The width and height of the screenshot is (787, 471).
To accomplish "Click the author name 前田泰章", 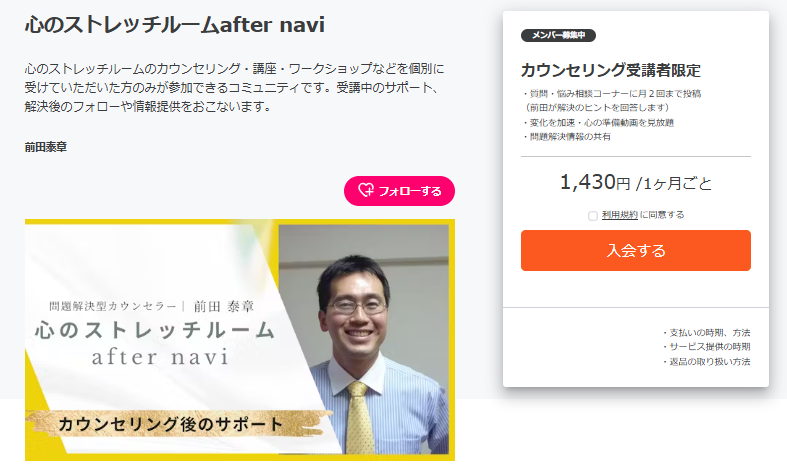I will (x=46, y=147).
